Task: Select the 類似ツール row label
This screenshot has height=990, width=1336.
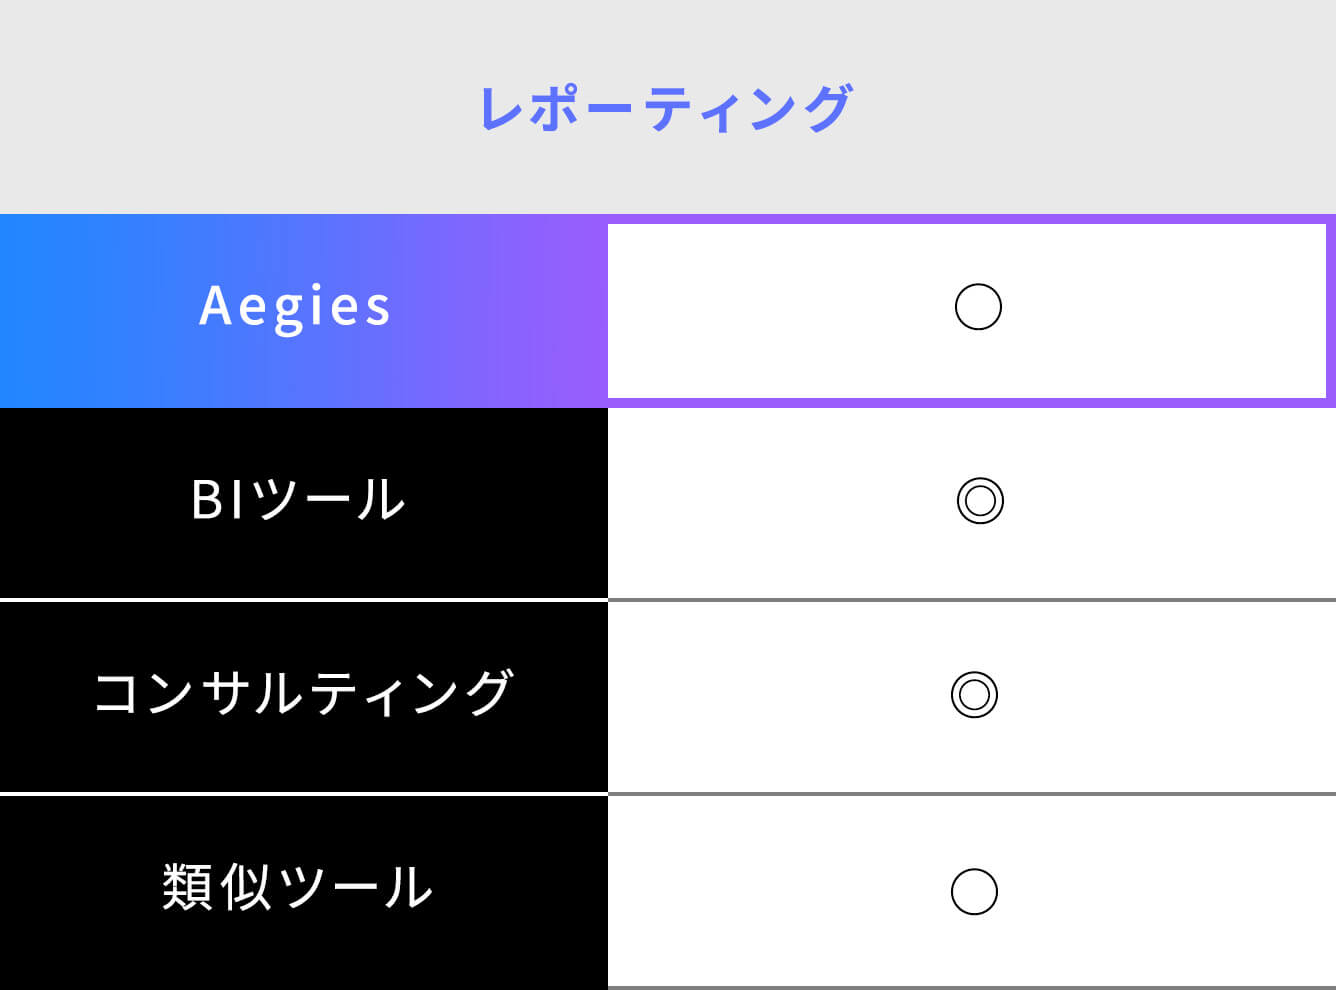Action: [x=297, y=887]
